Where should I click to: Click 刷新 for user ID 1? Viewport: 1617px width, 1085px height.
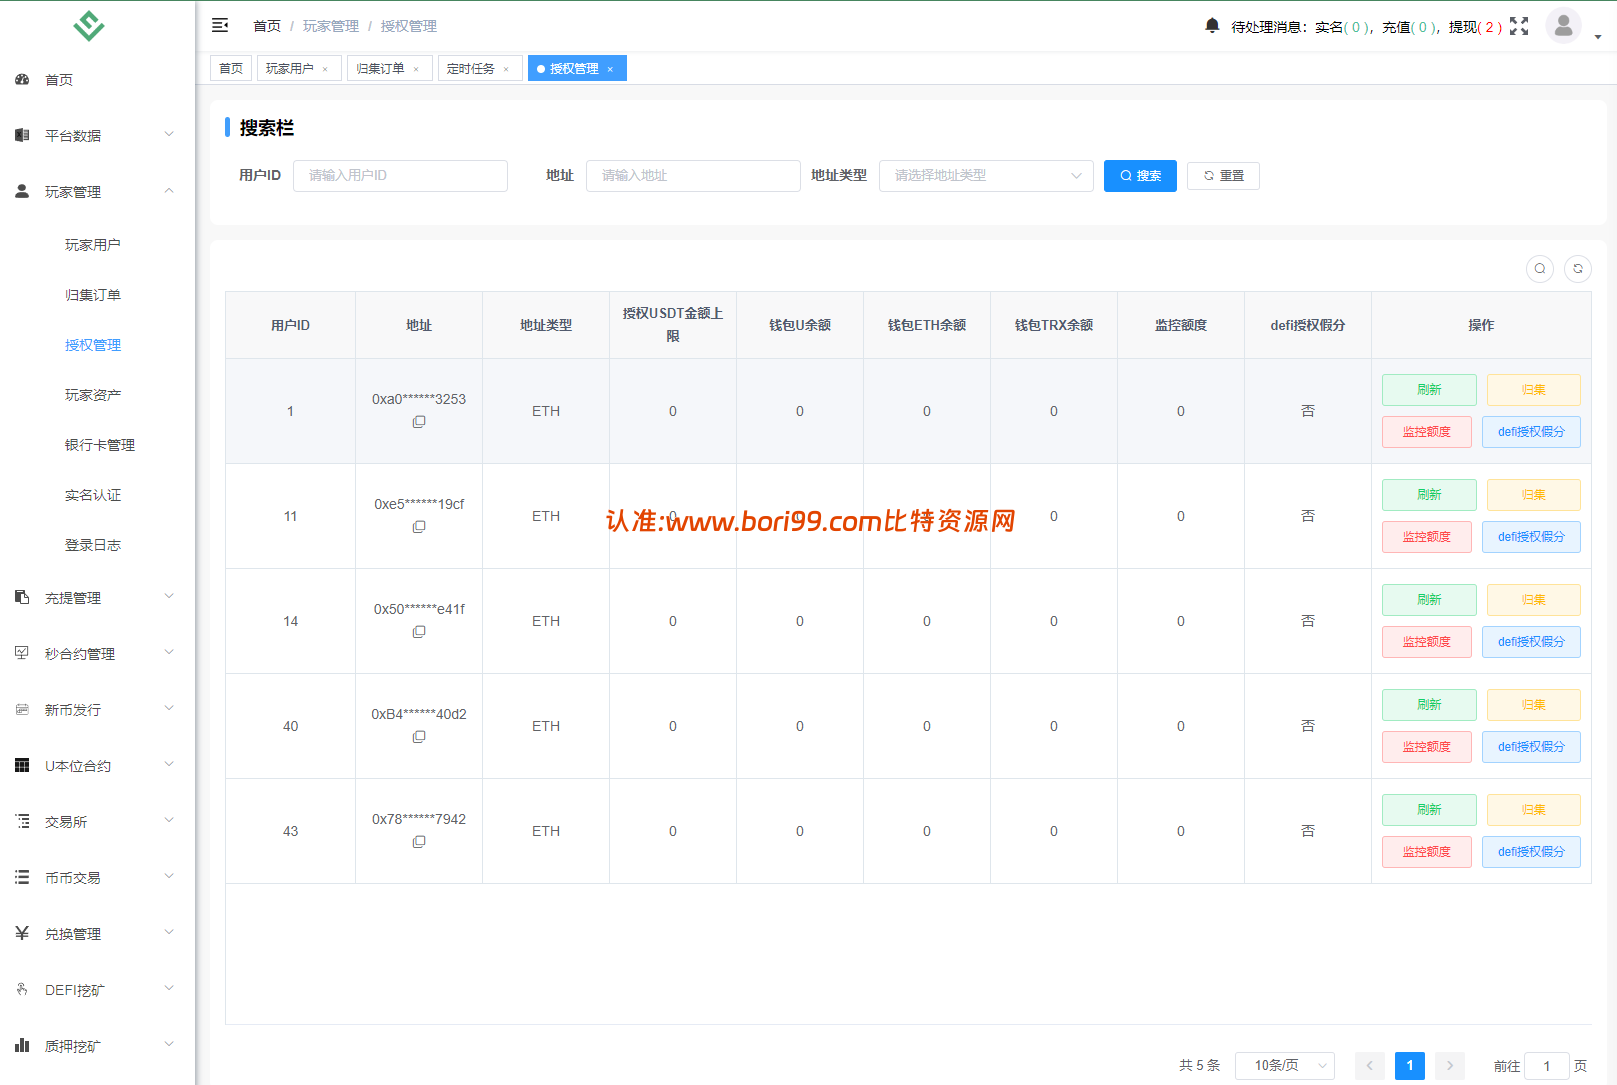pos(1429,390)
